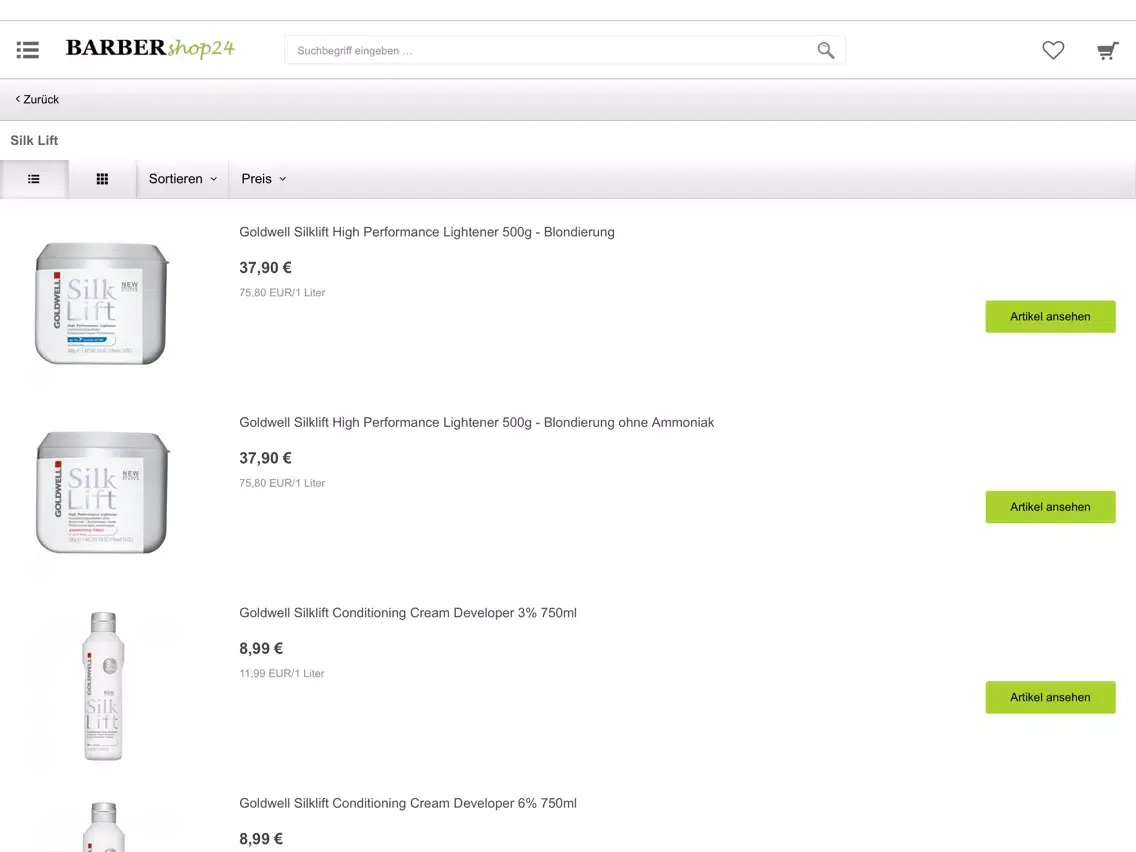
Task: Open Conditioning Cream Developer 6% 750ml title
Action: (408, 803)
